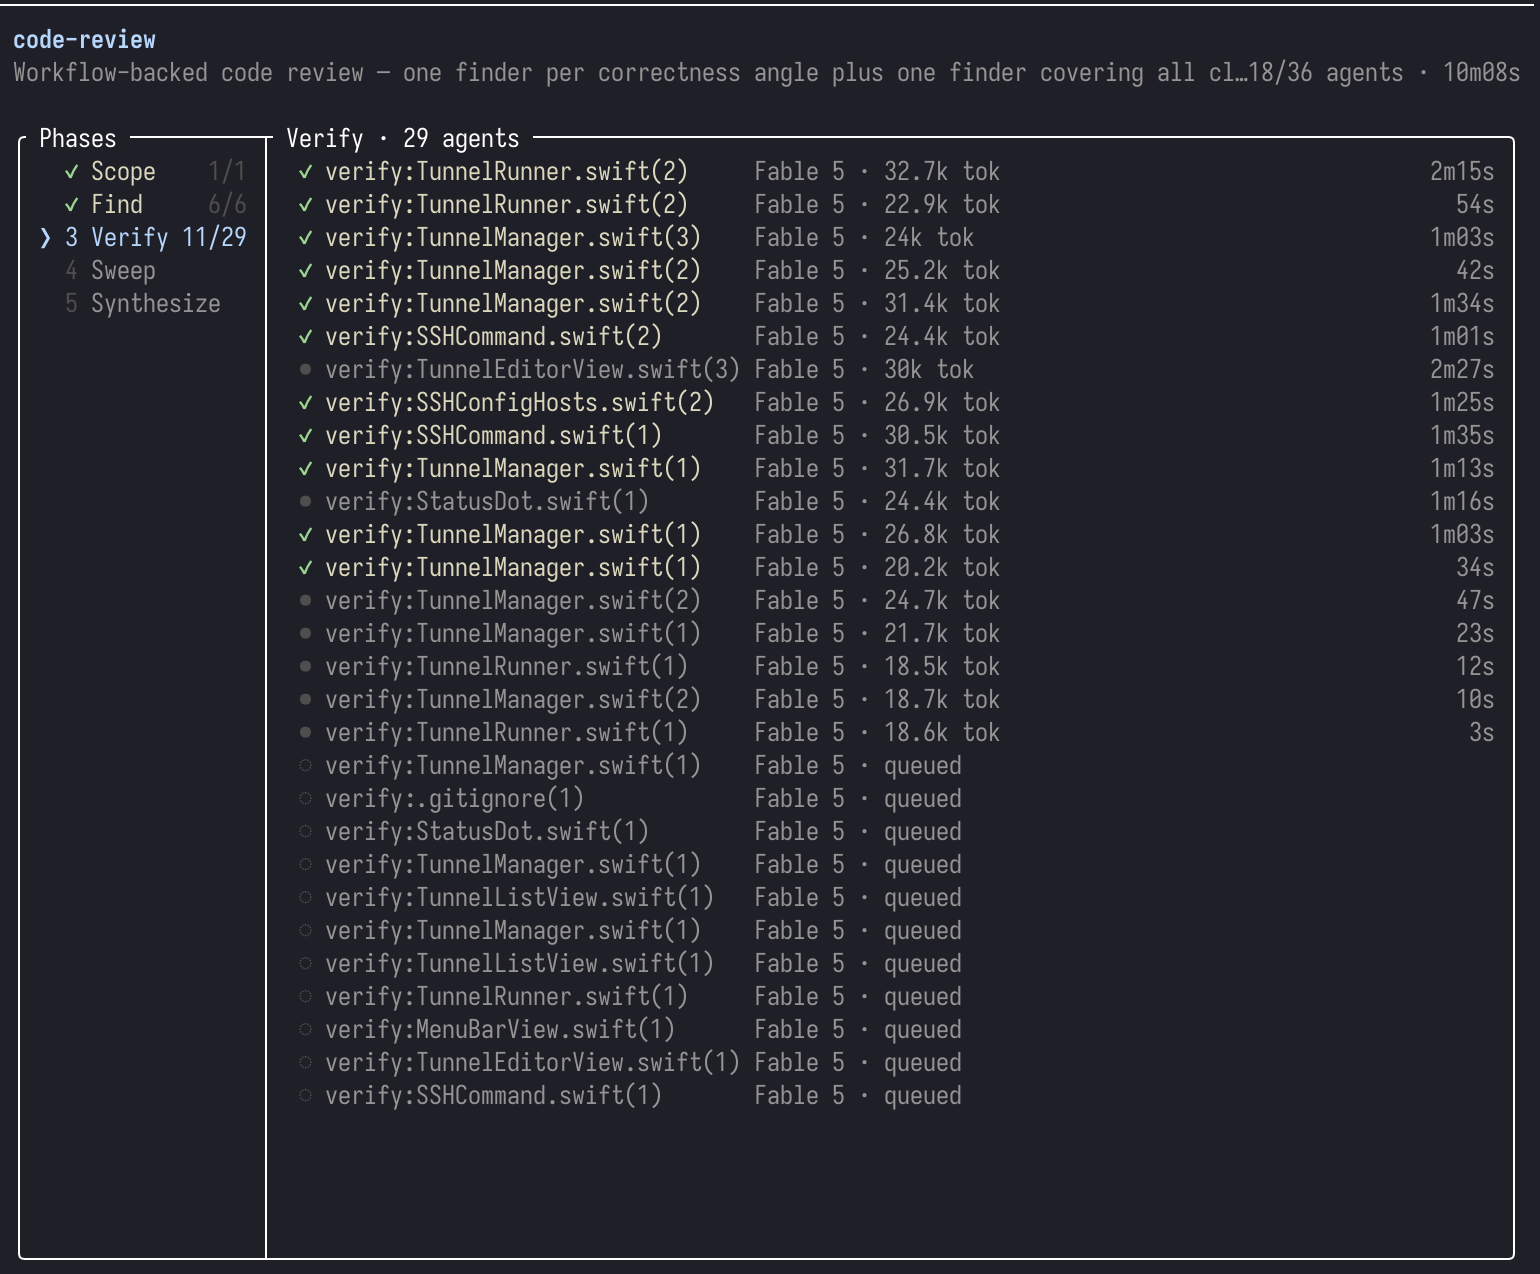Click the 11/29 progress count for Verify
Viewport: 1540px width, 1274px height.
214,238
